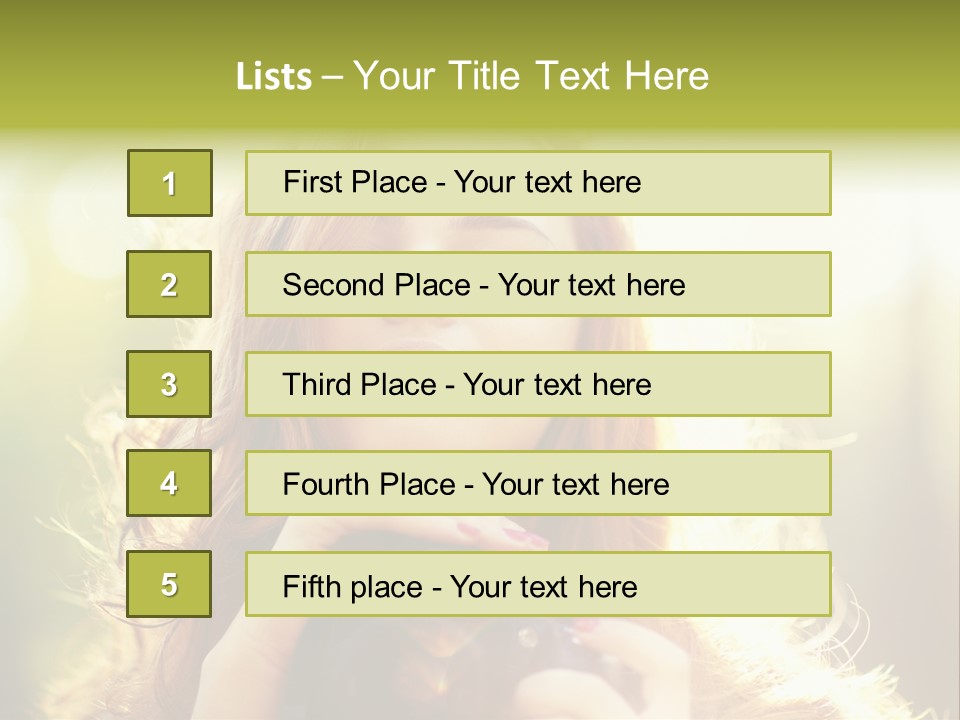Viewport: 960px width, 720px height.
Task: Click blank area after Fifth place text
Action: click(x=733, y=583)
